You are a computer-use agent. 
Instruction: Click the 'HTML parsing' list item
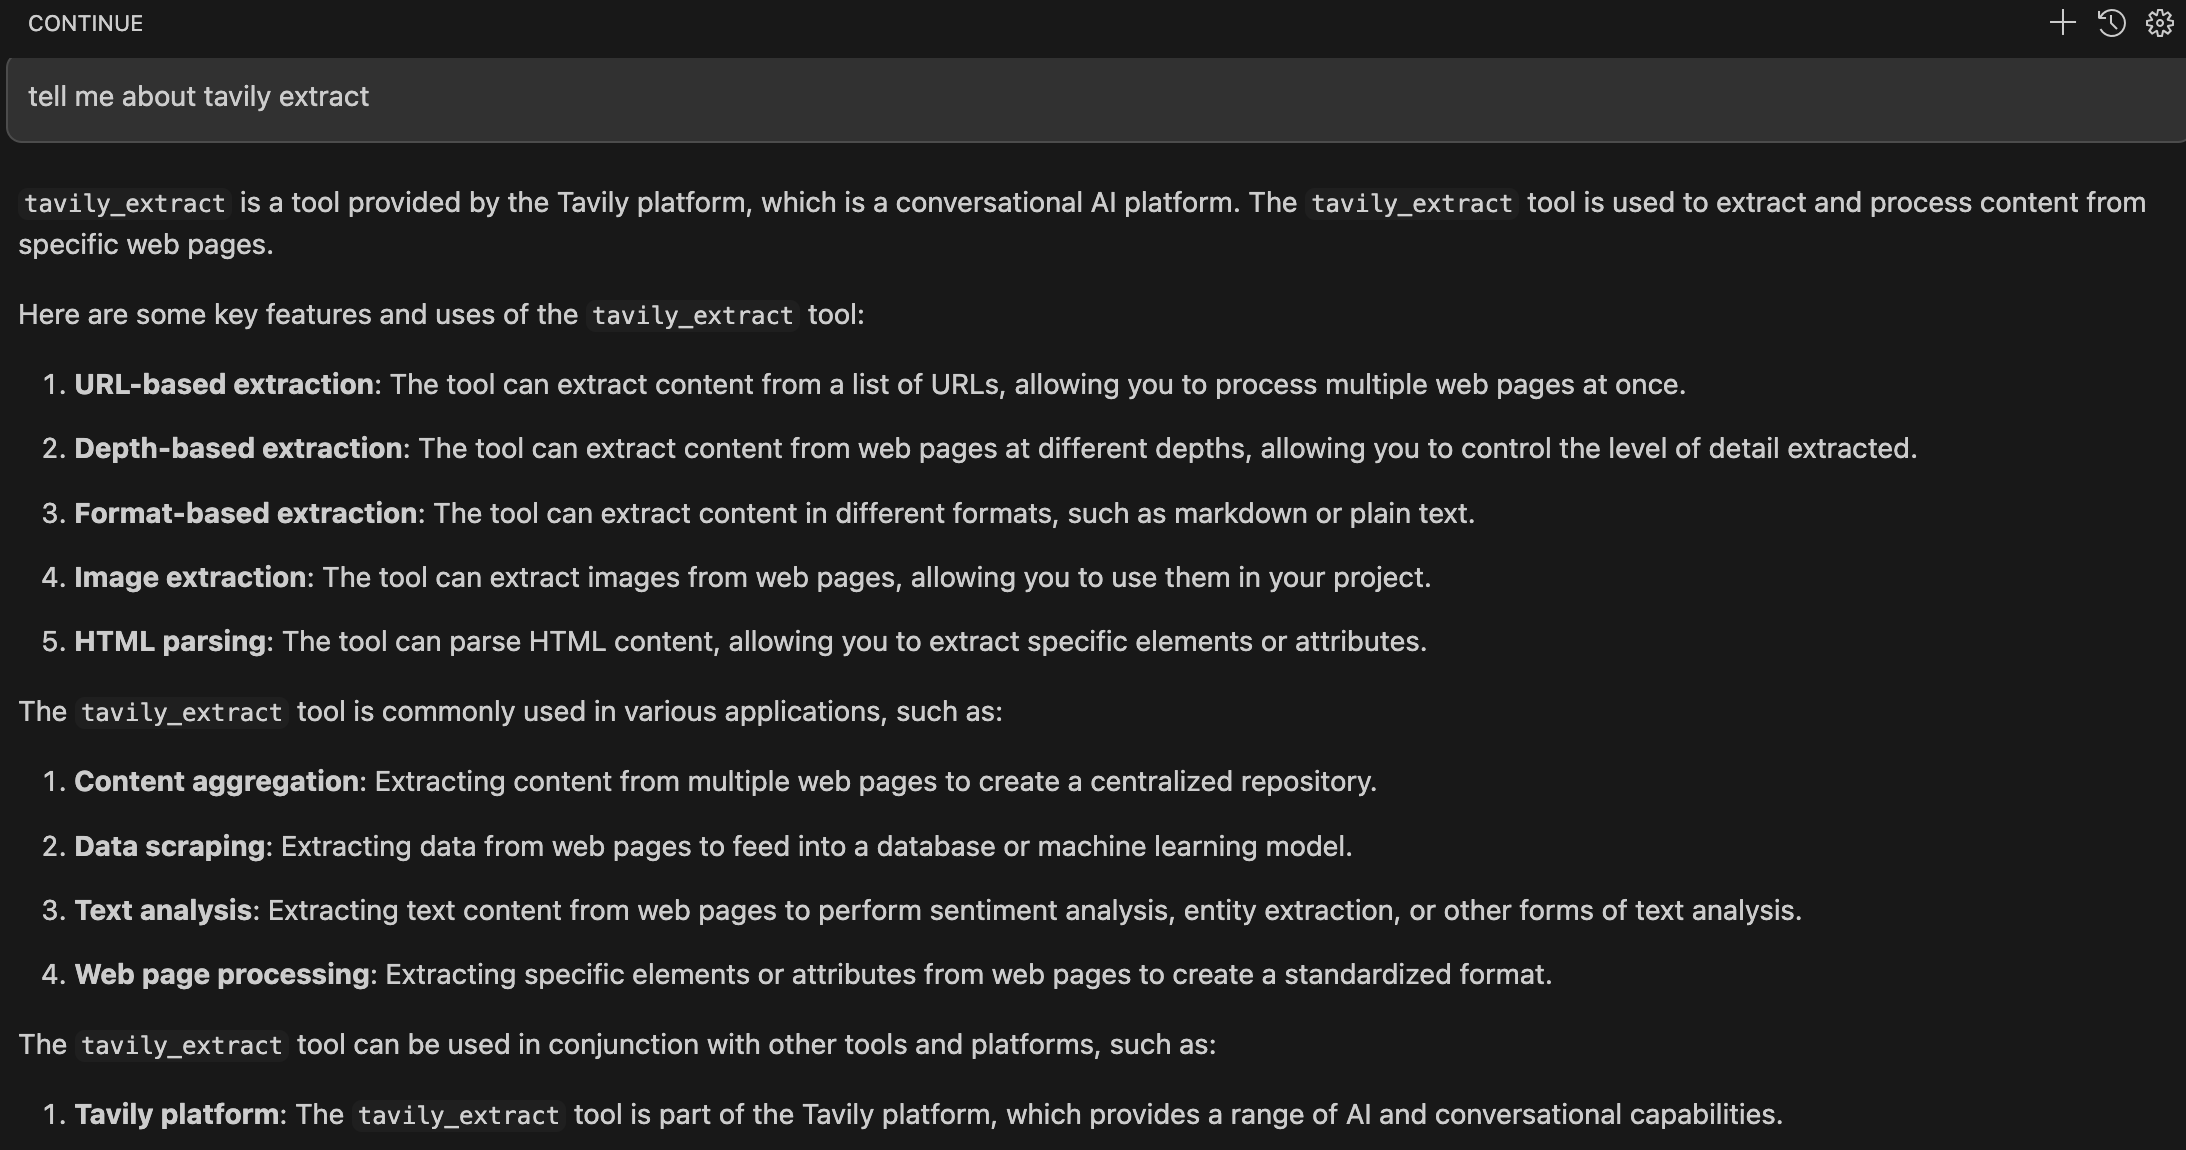[166, 641]
